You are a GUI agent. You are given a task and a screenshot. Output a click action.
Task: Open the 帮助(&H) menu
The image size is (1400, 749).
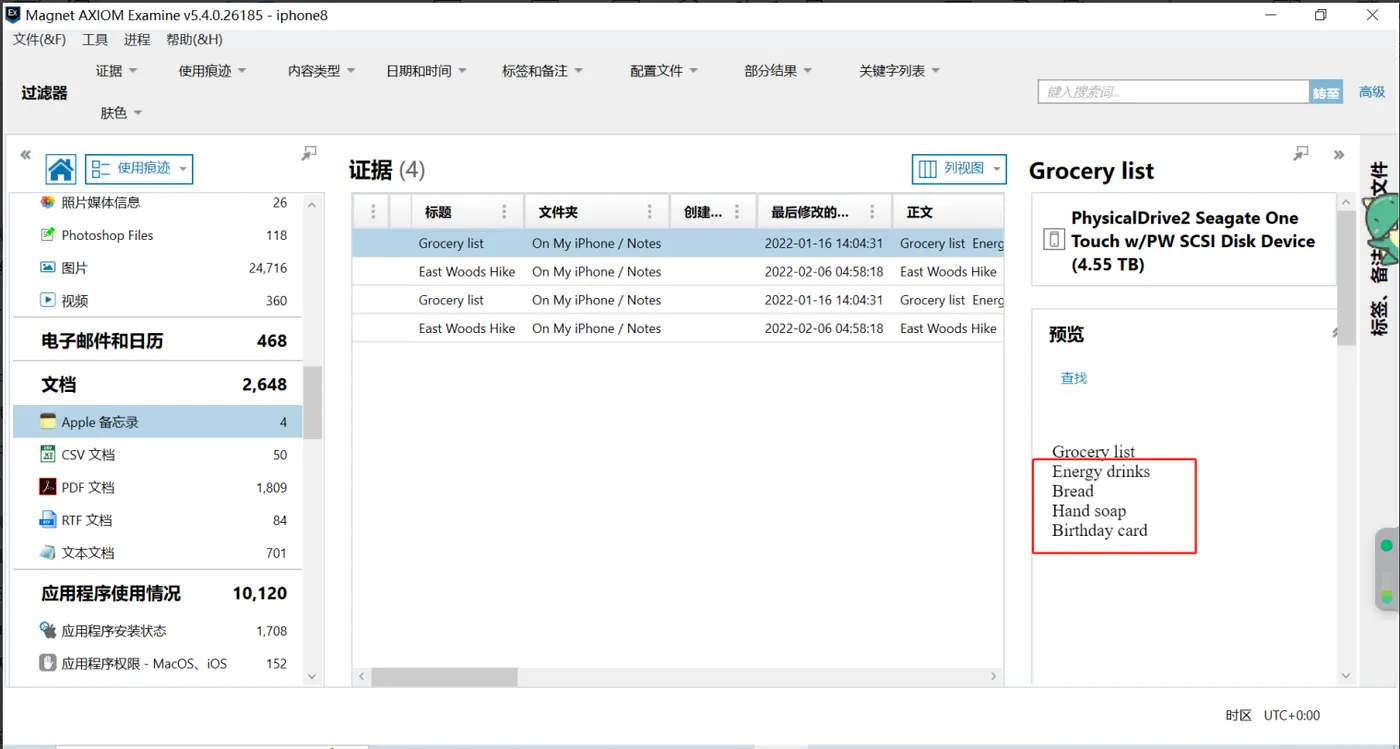(x=194, y=40)
